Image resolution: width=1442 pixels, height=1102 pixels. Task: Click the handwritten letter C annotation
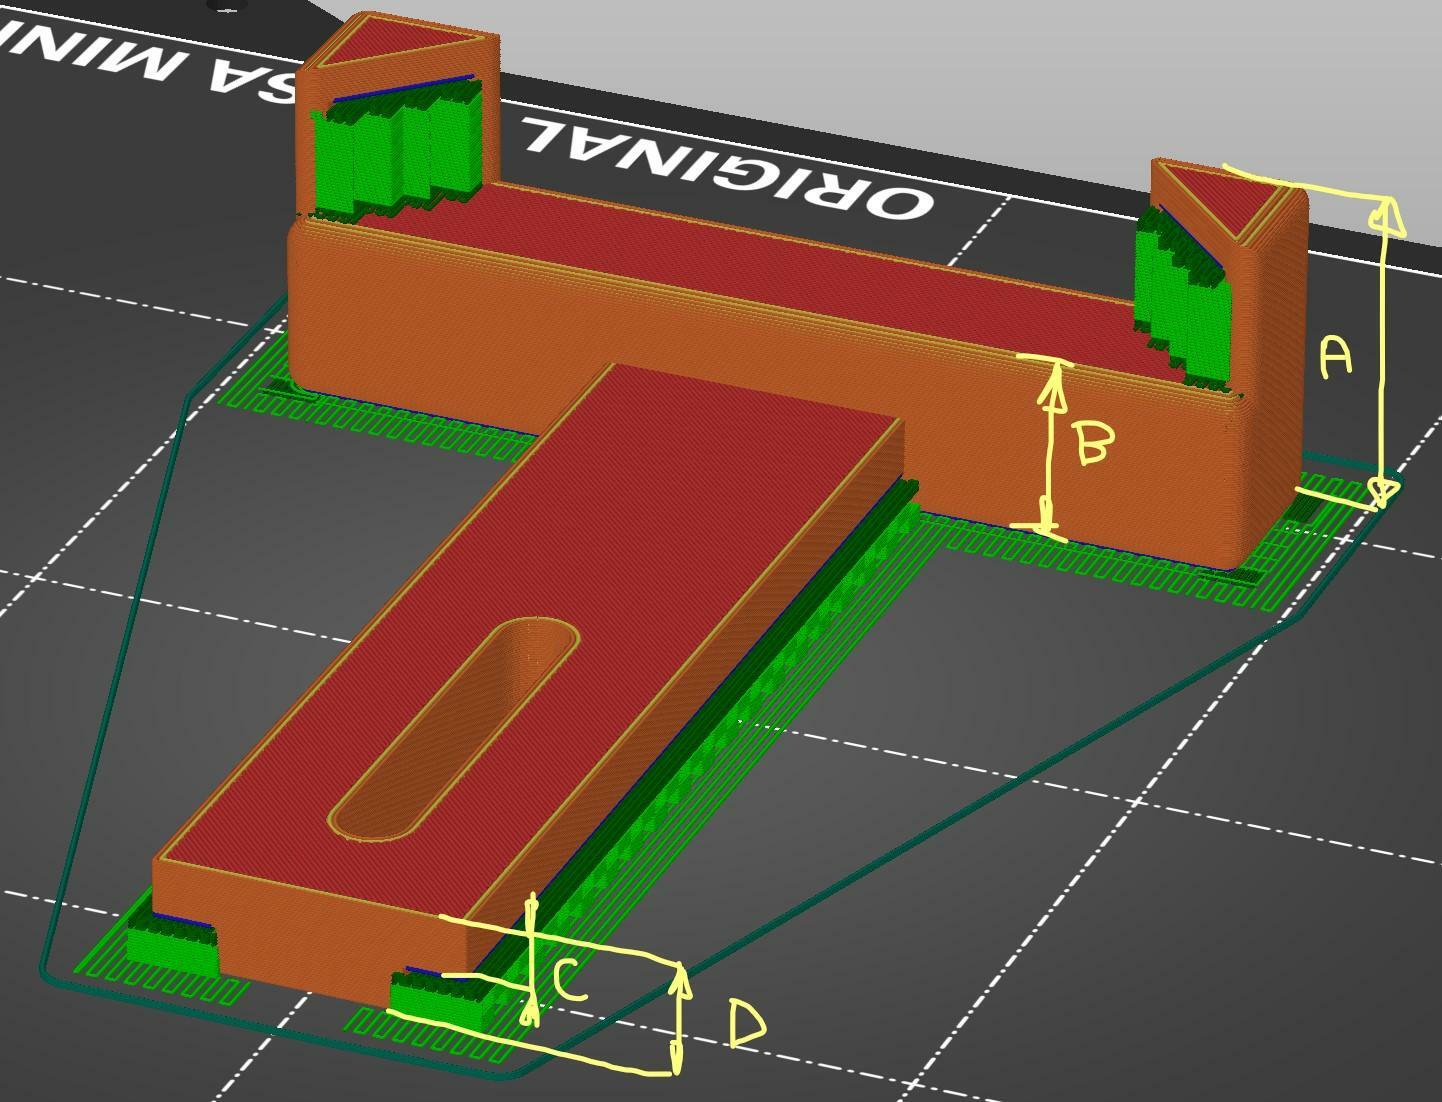click(x=568, y=980)
